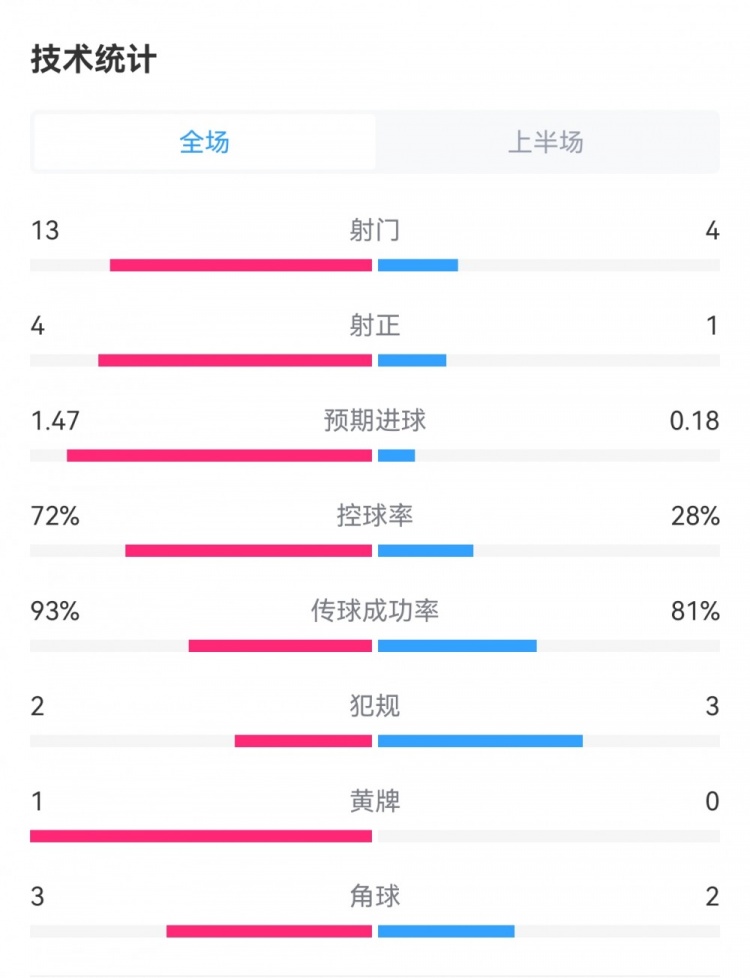This screenshot has height=978, width=750.
Task: Switch to the 全场 tab
Action: tap(205, 142)
